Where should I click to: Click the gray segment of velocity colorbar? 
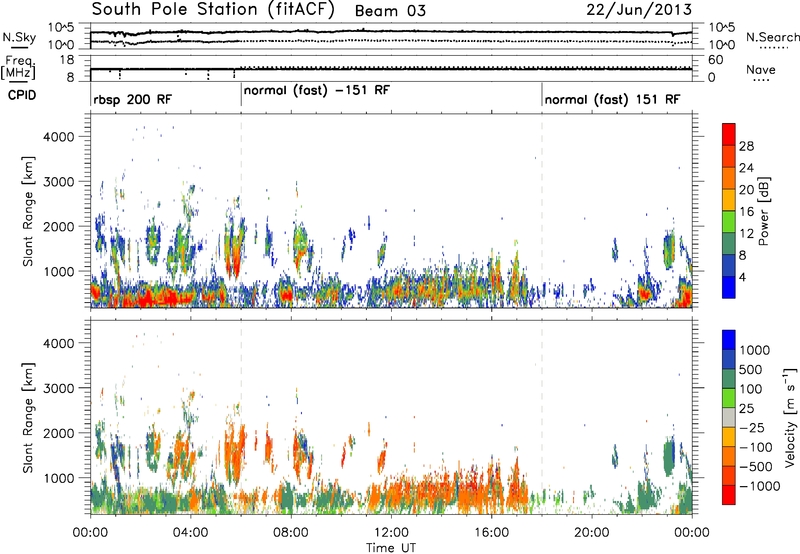[x=729, y=417]
